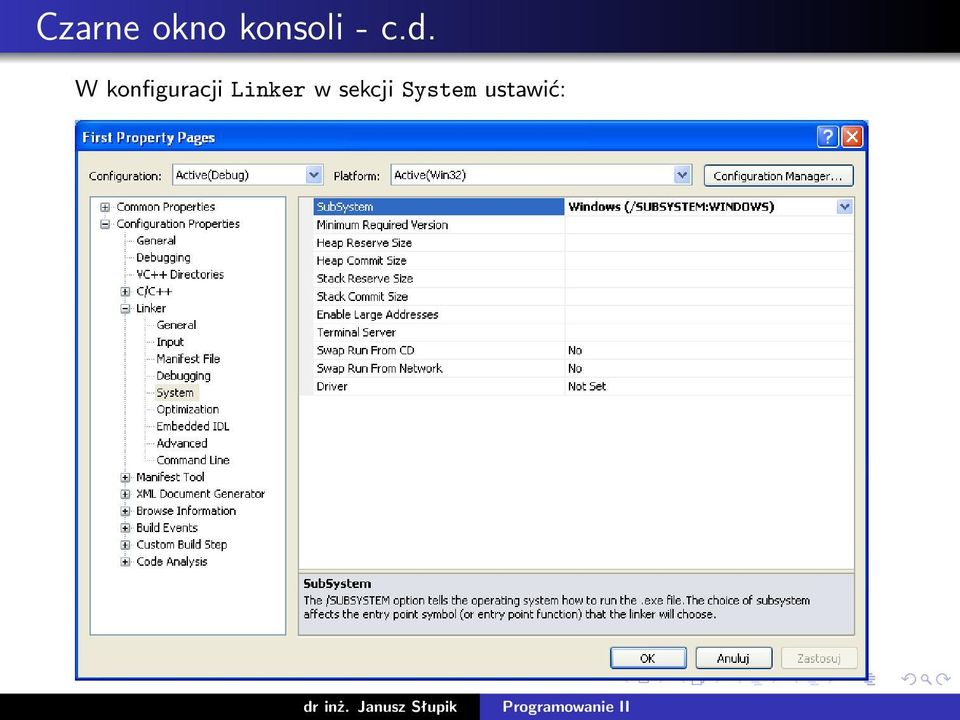This screenshot has height=720, width=960.
Task: Expand the Common Properties node
Action: (105, 207)
